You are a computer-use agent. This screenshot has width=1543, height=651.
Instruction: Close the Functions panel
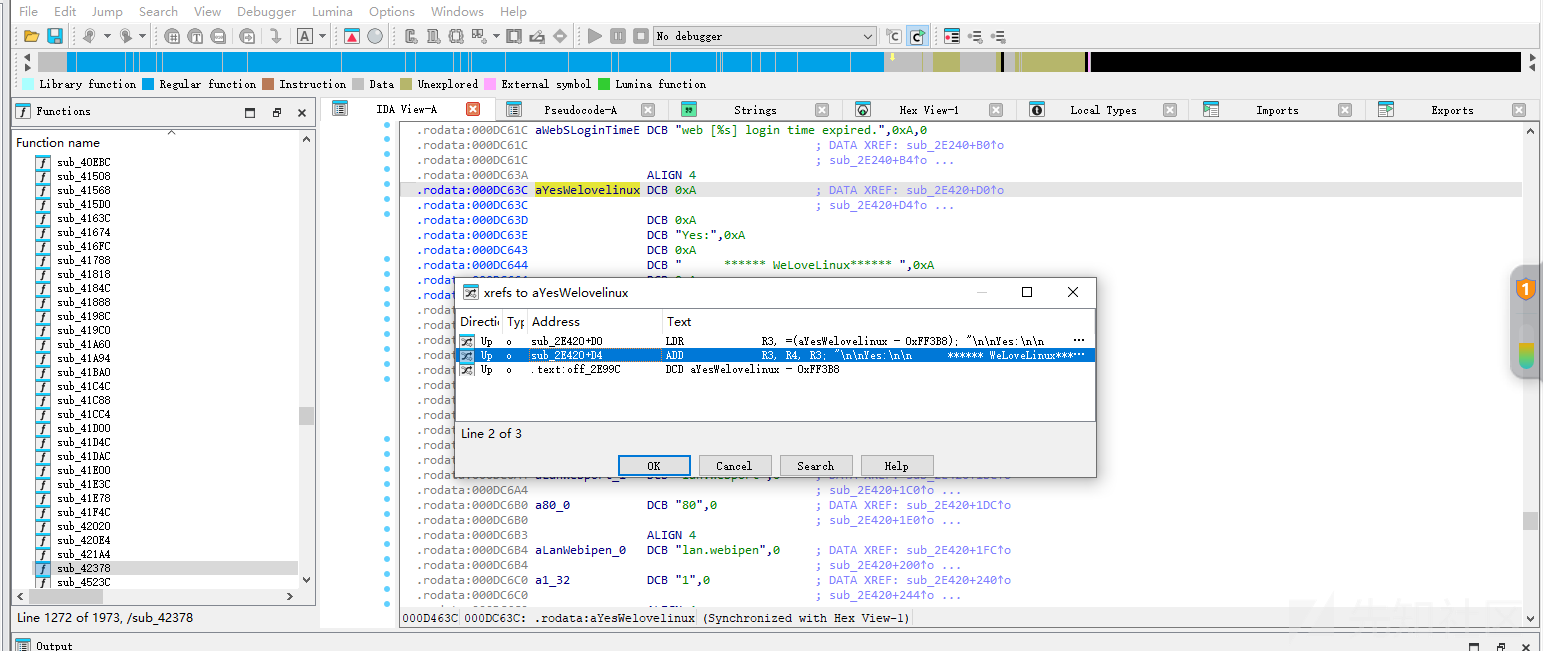point(302,113)
